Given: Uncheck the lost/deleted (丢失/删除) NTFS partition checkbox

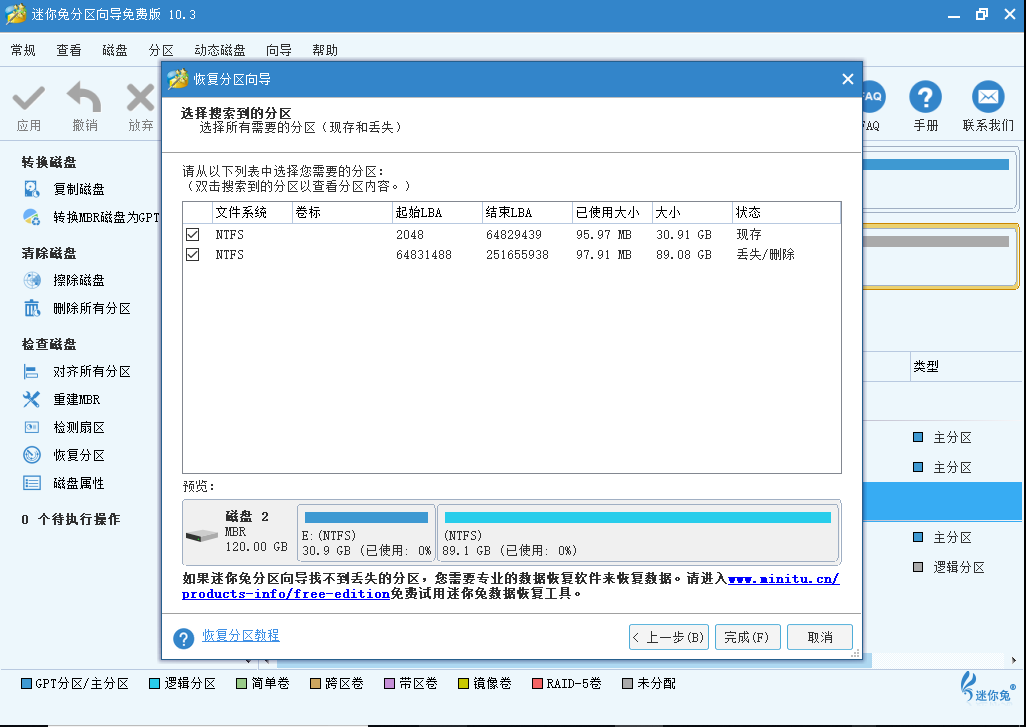Looking at the screenshot, I should pyautogui.click(x=192, y=254).
